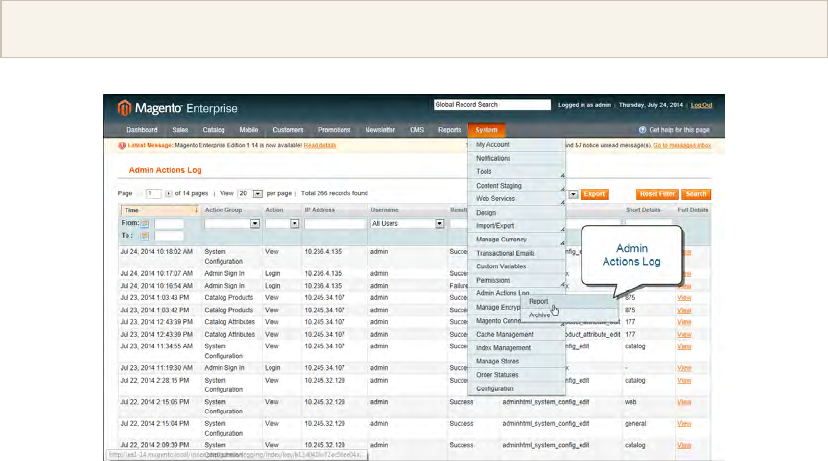
Task: Open the Mobile menu
Action: [x=249, y=130]
